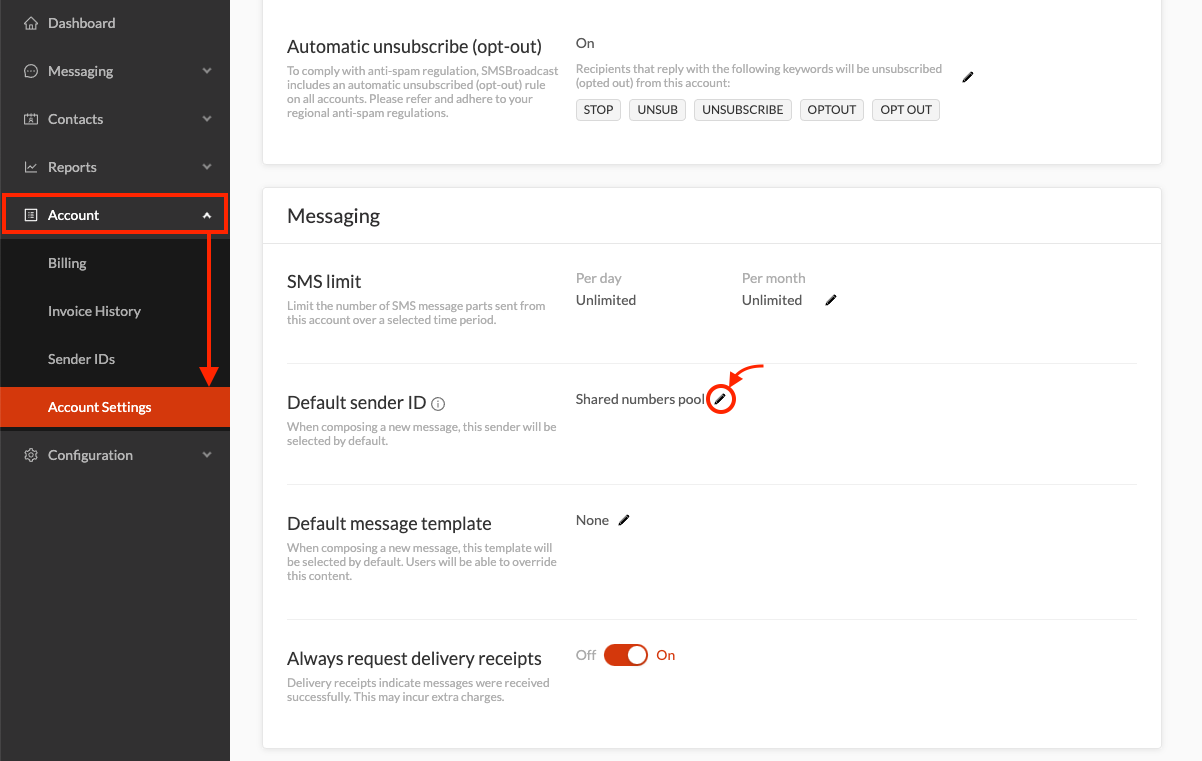Click the info icon beside Default sender ID

pos(438,403)
